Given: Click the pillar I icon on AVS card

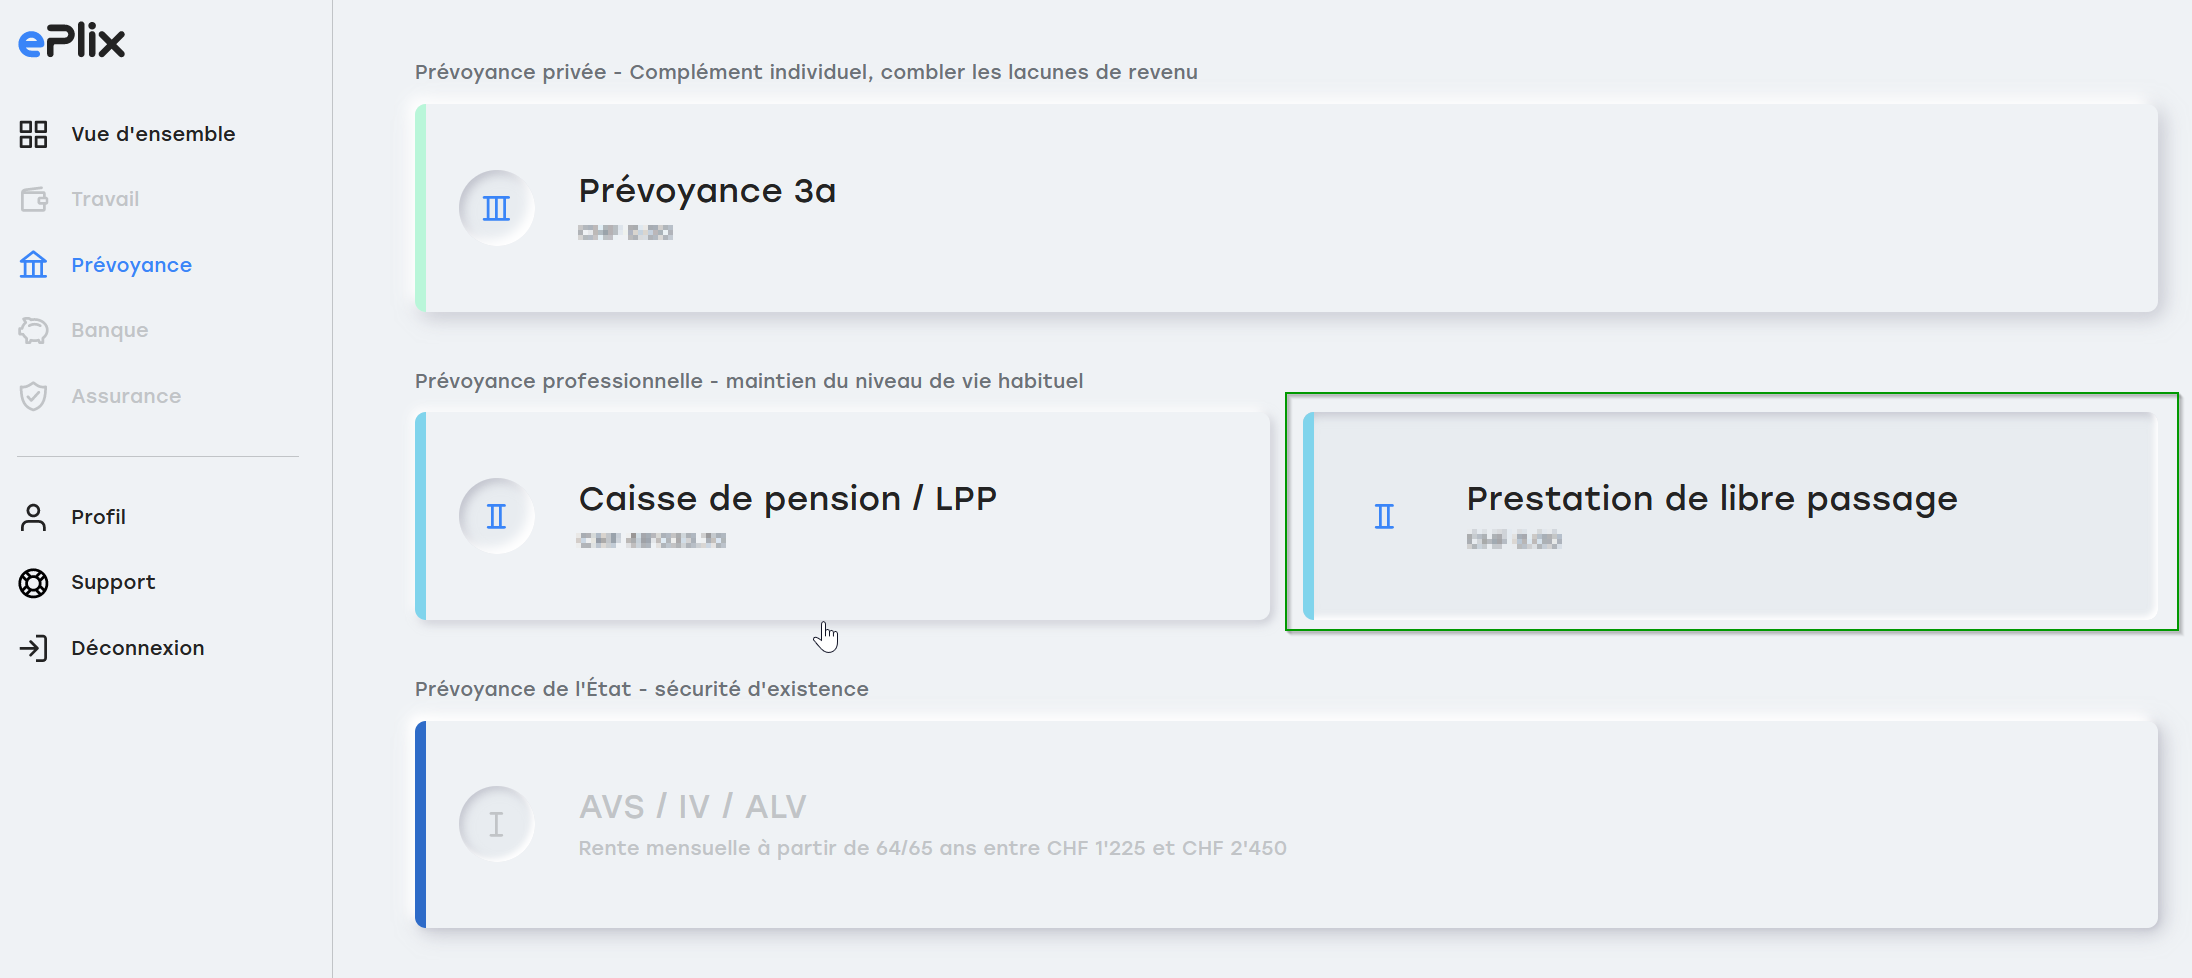Looking at the screenshot, I should 496,824.
